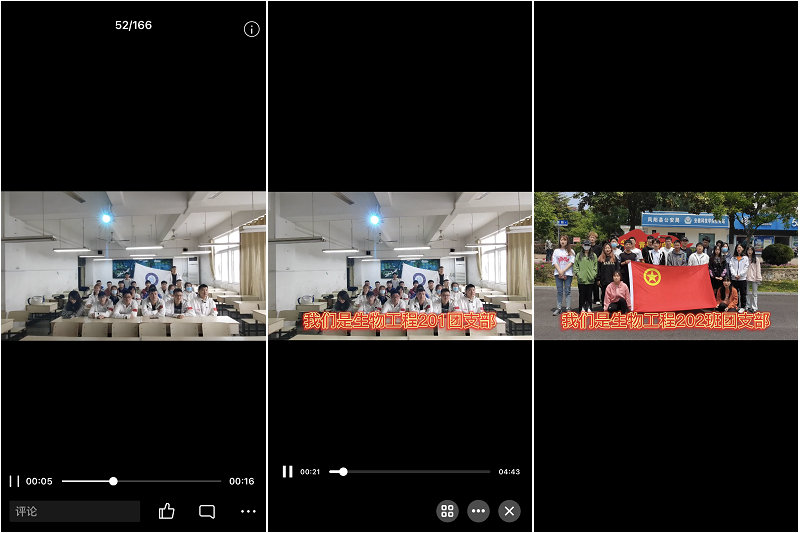This screenshot has width=800, height=533.
Task: Click the 04:43 total duration label
Action: 509,471
